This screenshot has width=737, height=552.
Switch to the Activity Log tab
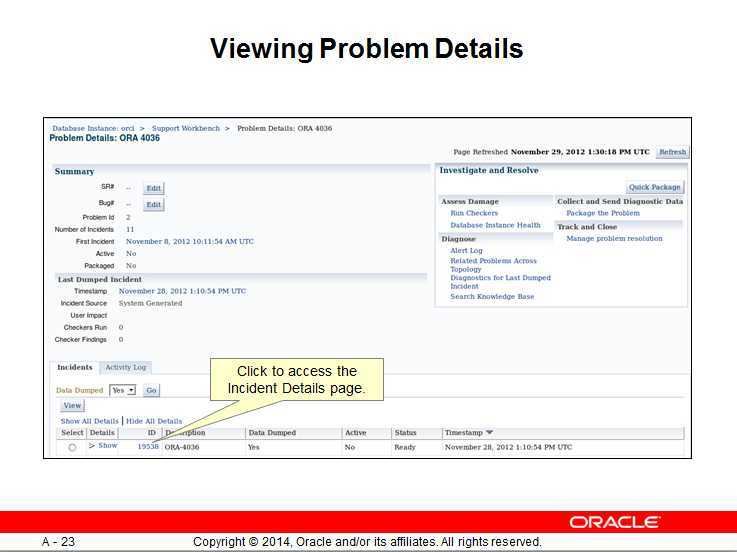pos(125,367)
